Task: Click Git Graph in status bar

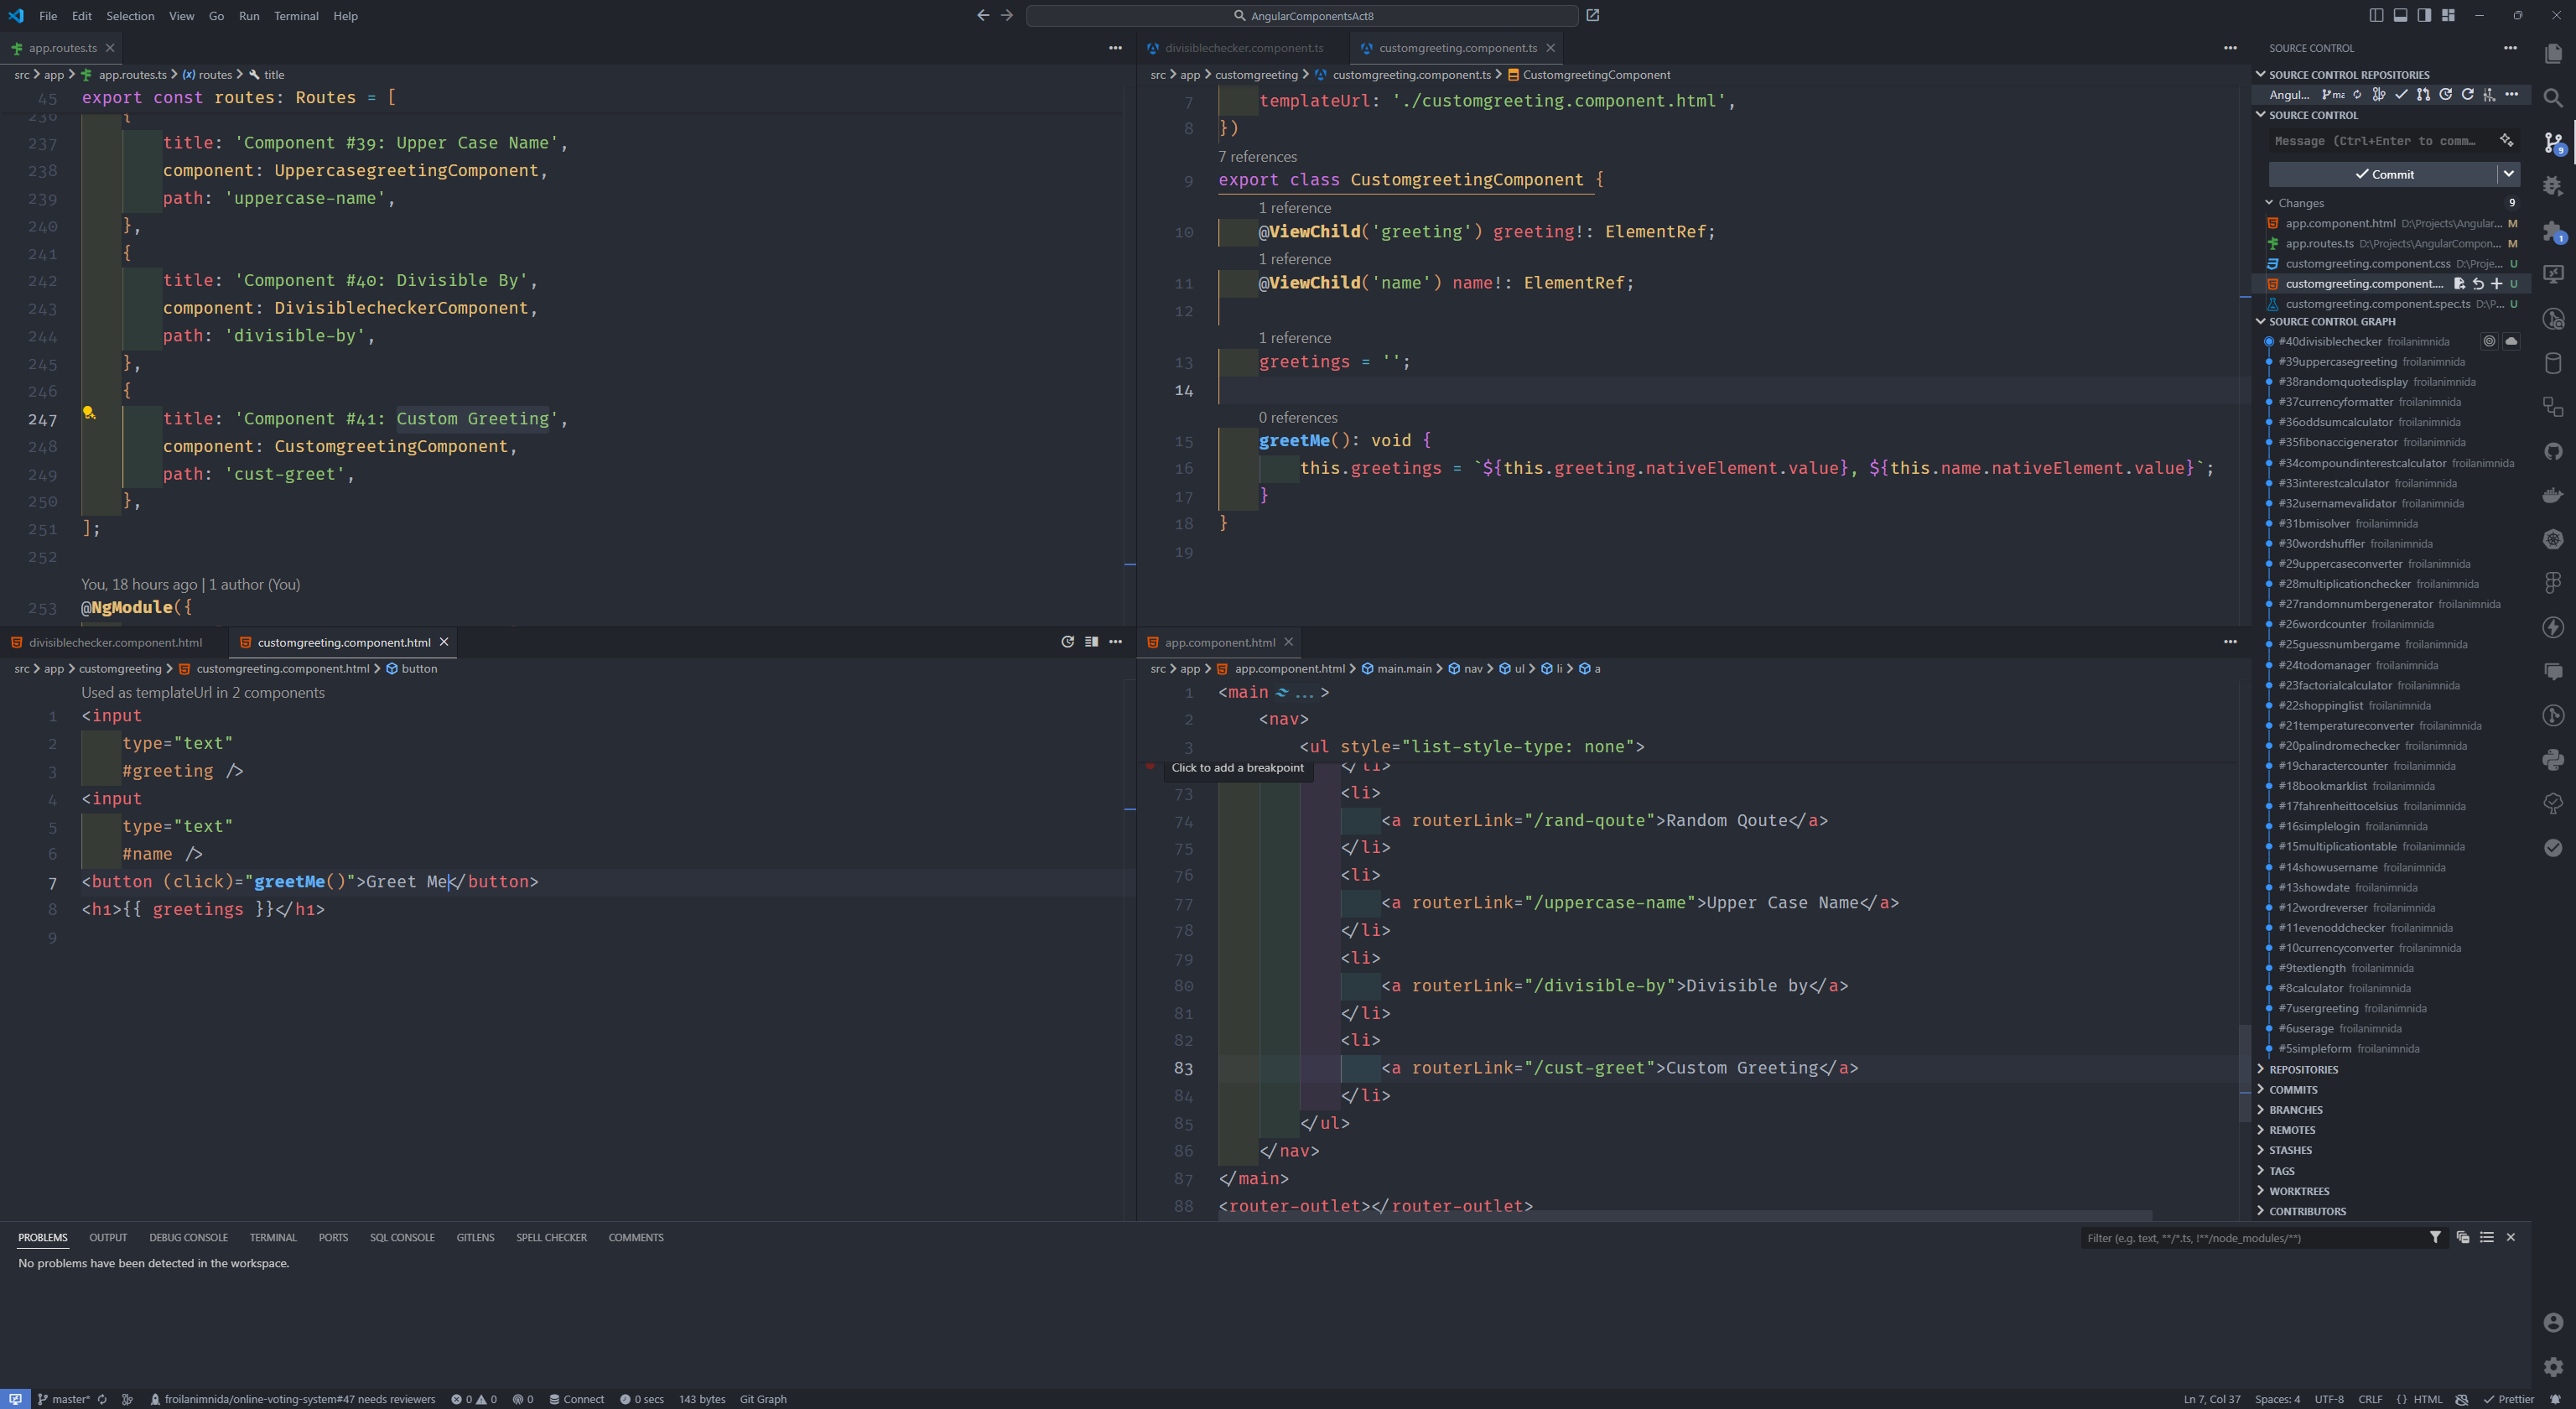Action: pyautogui.click(x=763, y=1399)
